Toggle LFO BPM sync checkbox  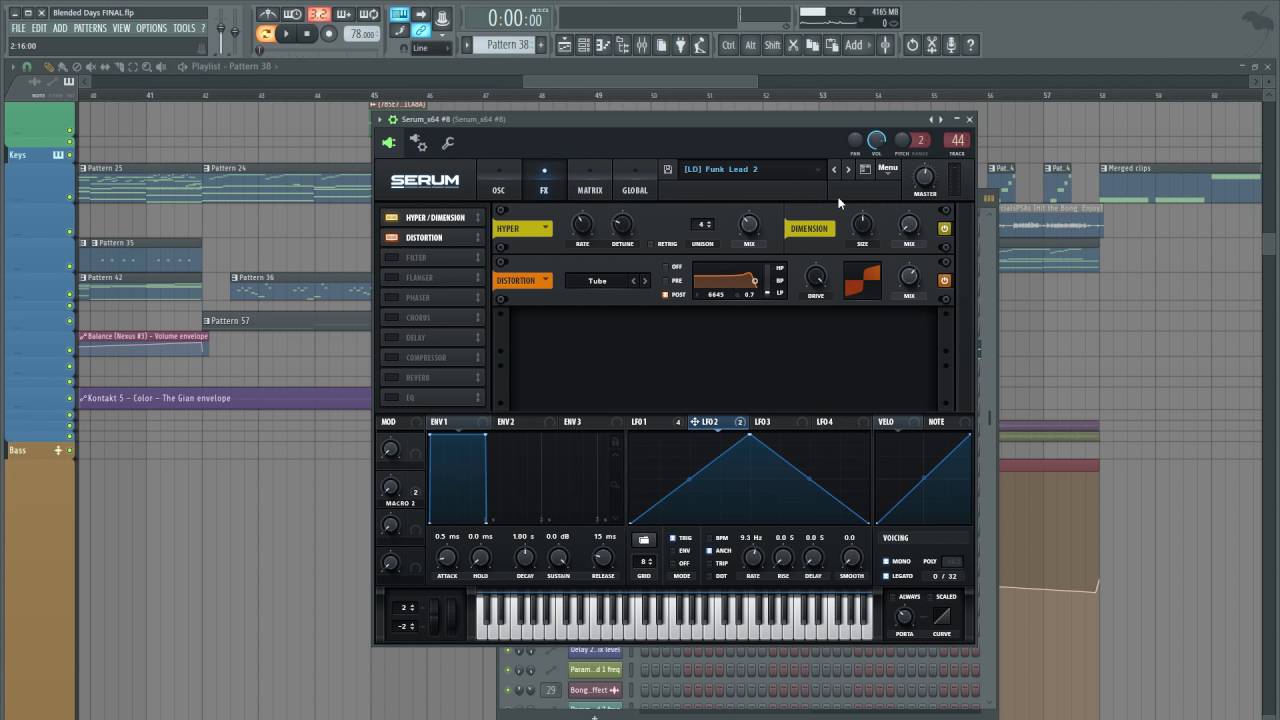pos(709,538)
